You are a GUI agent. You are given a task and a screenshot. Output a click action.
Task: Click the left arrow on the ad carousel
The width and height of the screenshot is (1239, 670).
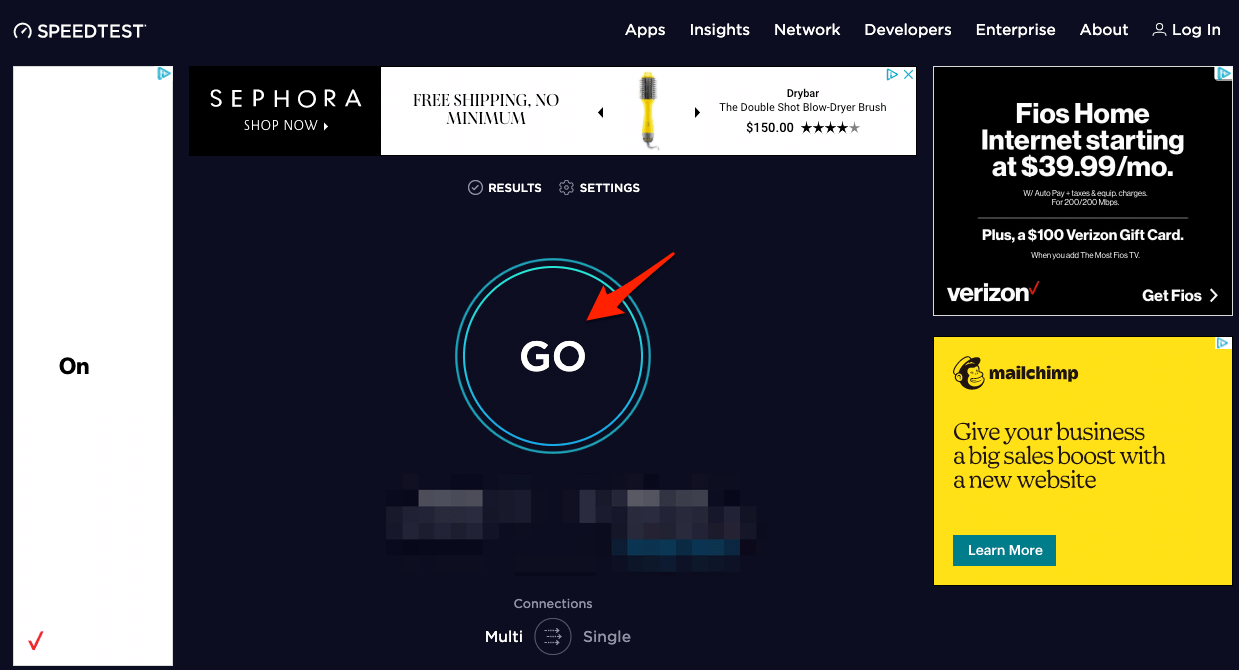click(x=601, y=112)
